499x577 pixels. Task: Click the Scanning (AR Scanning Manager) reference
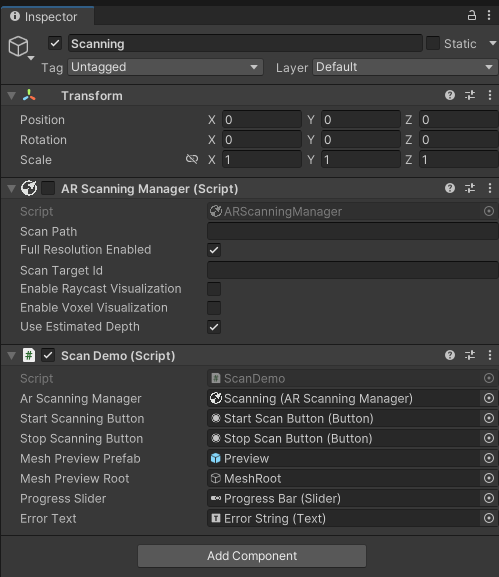(x=343, y=399)
